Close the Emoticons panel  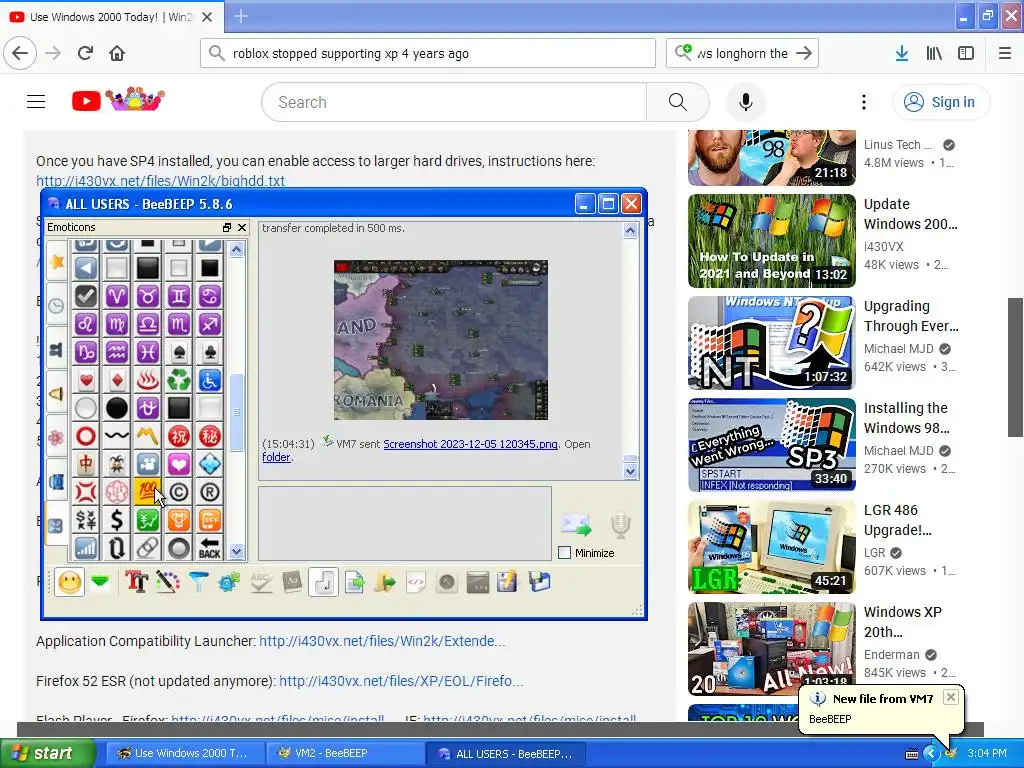(x=242, y=227)
